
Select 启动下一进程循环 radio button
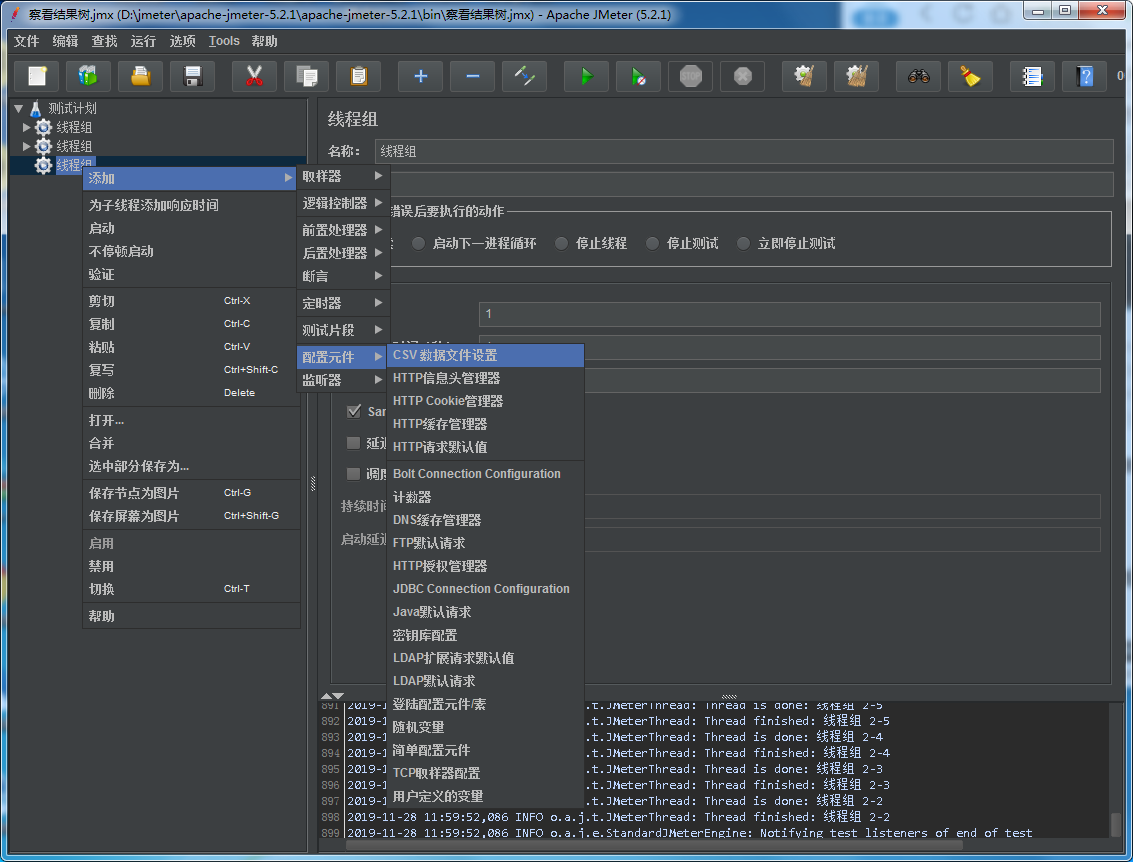click(x=418, y=243)
